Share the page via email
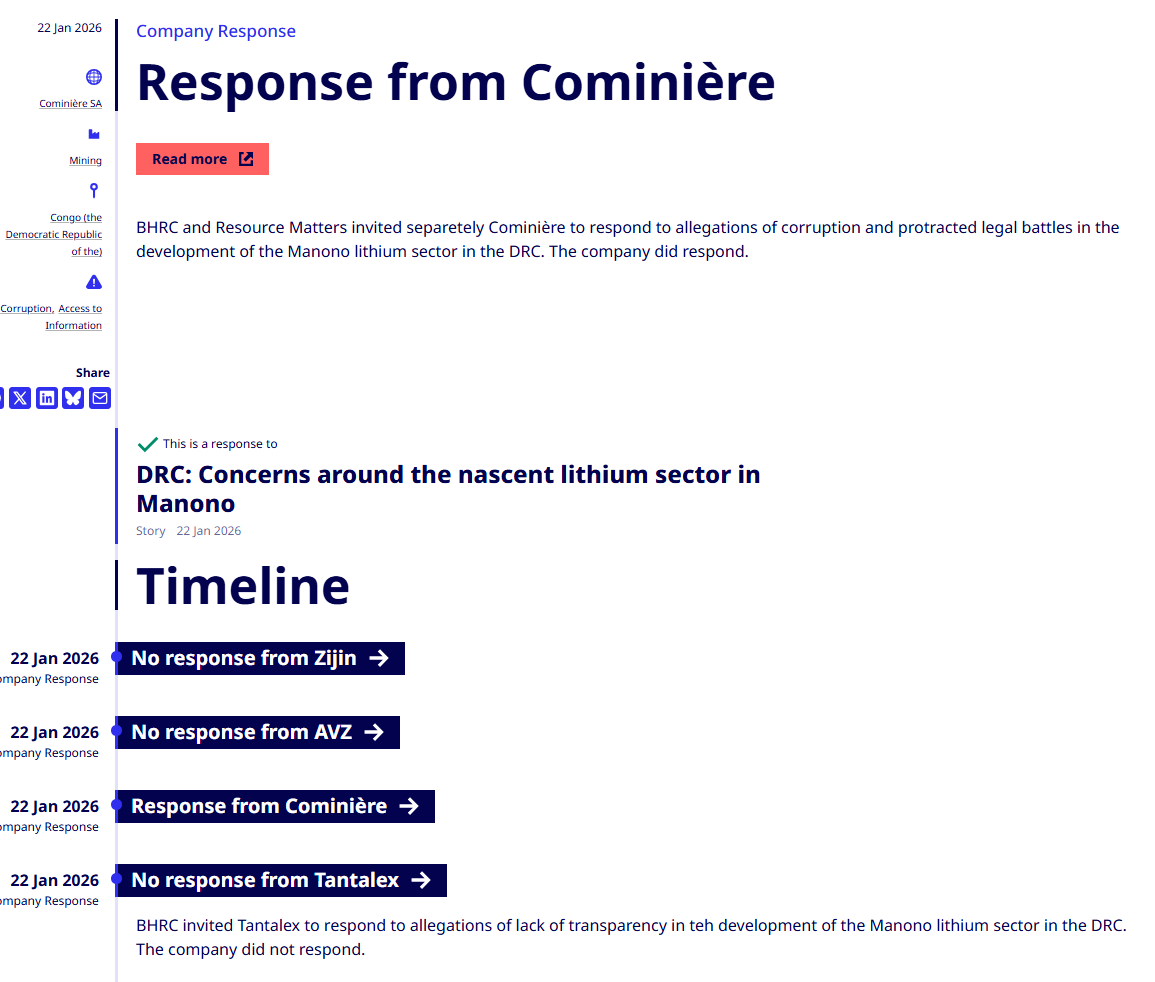 [x=100, y=398]
